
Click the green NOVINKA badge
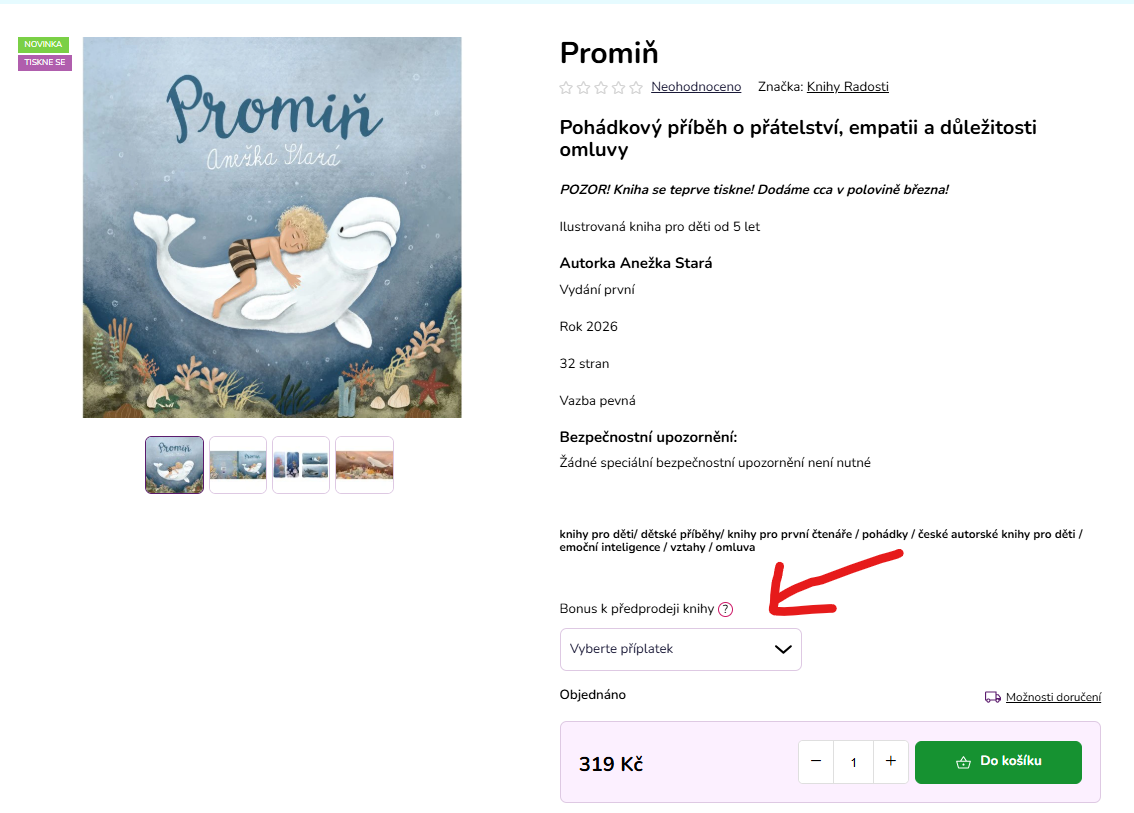point(43,45)
